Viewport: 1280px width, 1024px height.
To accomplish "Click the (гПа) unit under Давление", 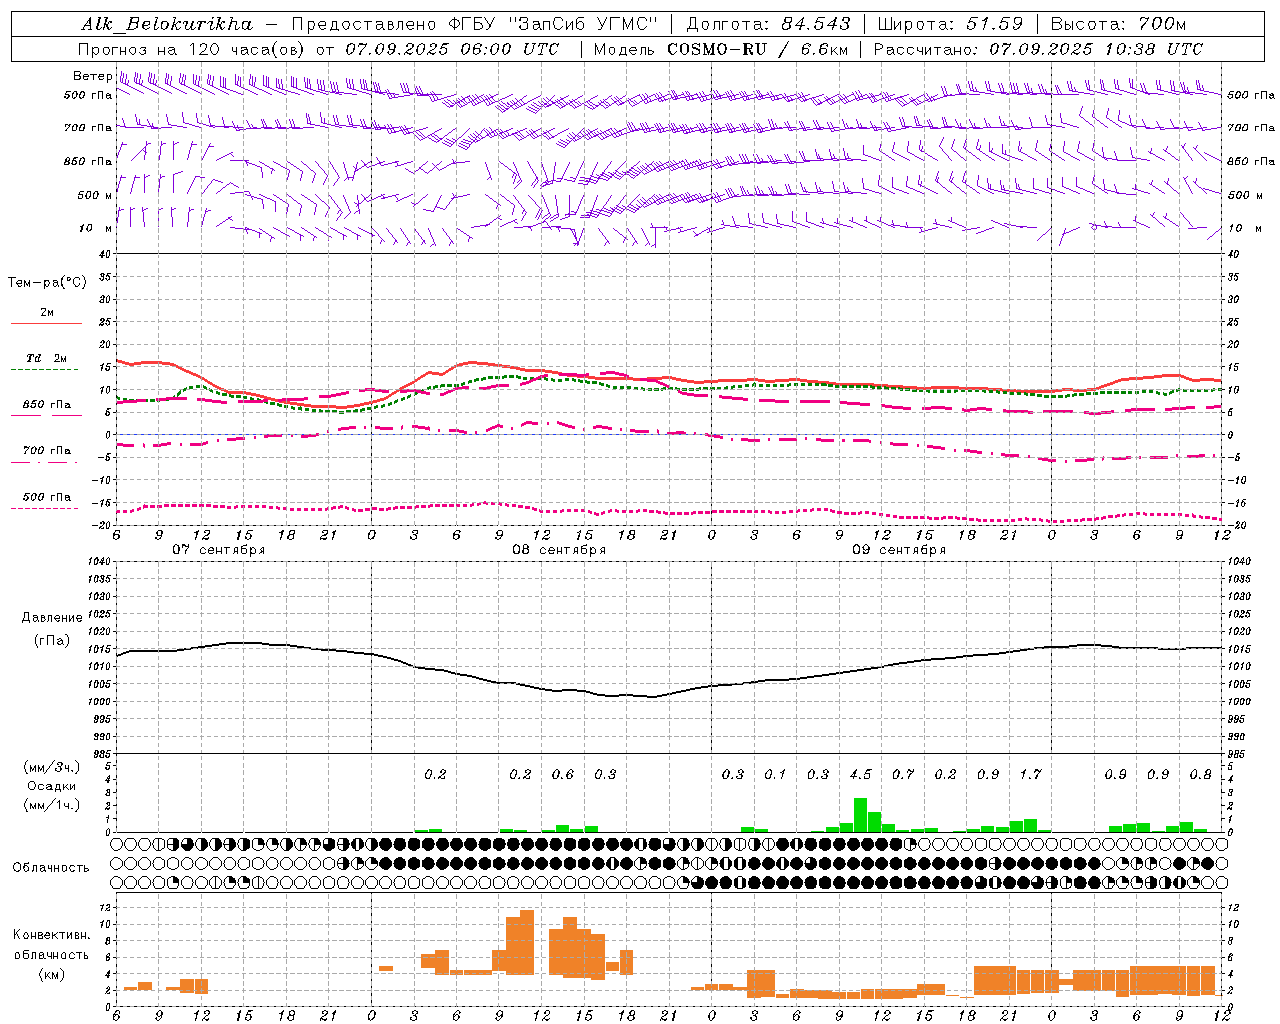I will click(52, 640).
